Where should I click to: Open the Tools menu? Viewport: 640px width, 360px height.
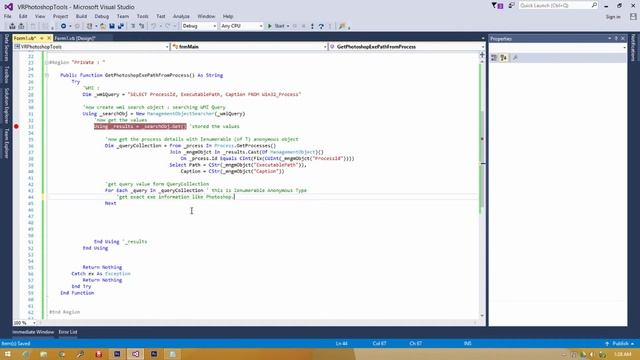point(142,16)
